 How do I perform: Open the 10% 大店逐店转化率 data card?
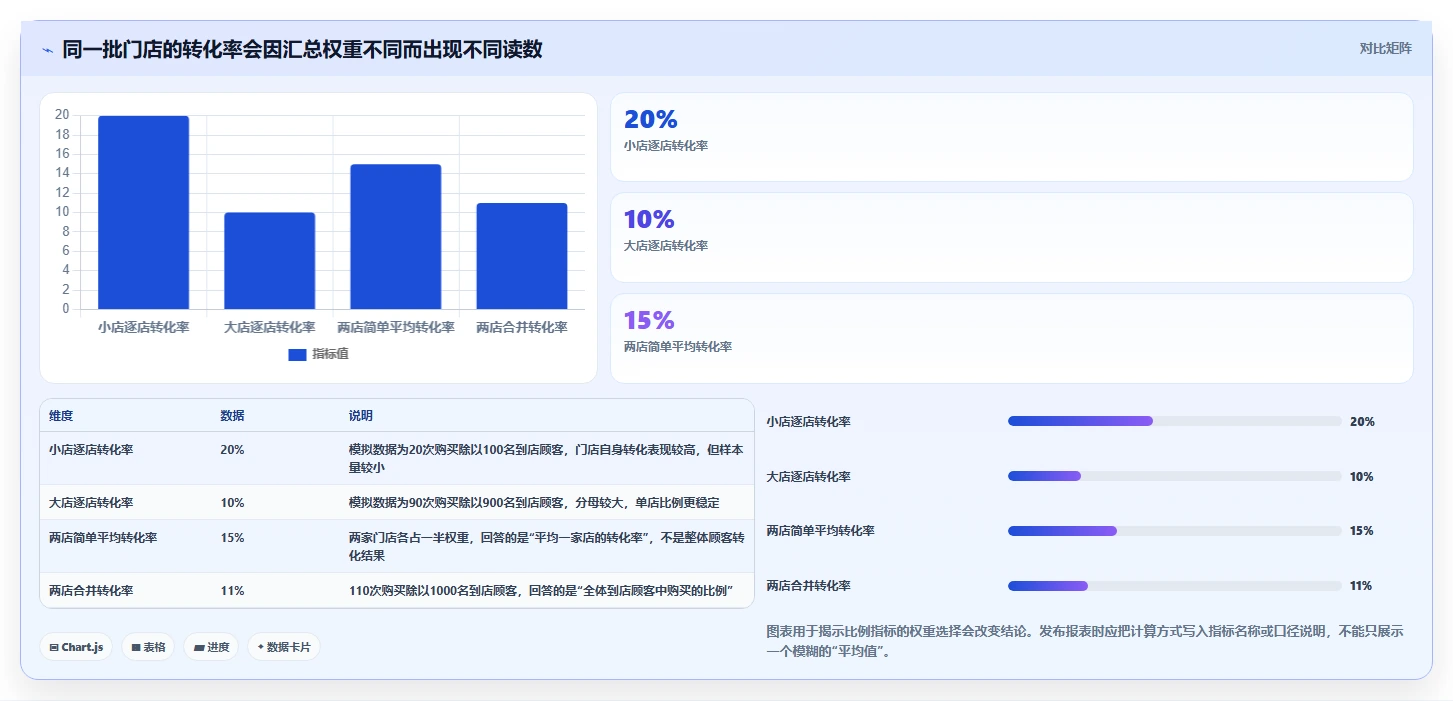1012,237
